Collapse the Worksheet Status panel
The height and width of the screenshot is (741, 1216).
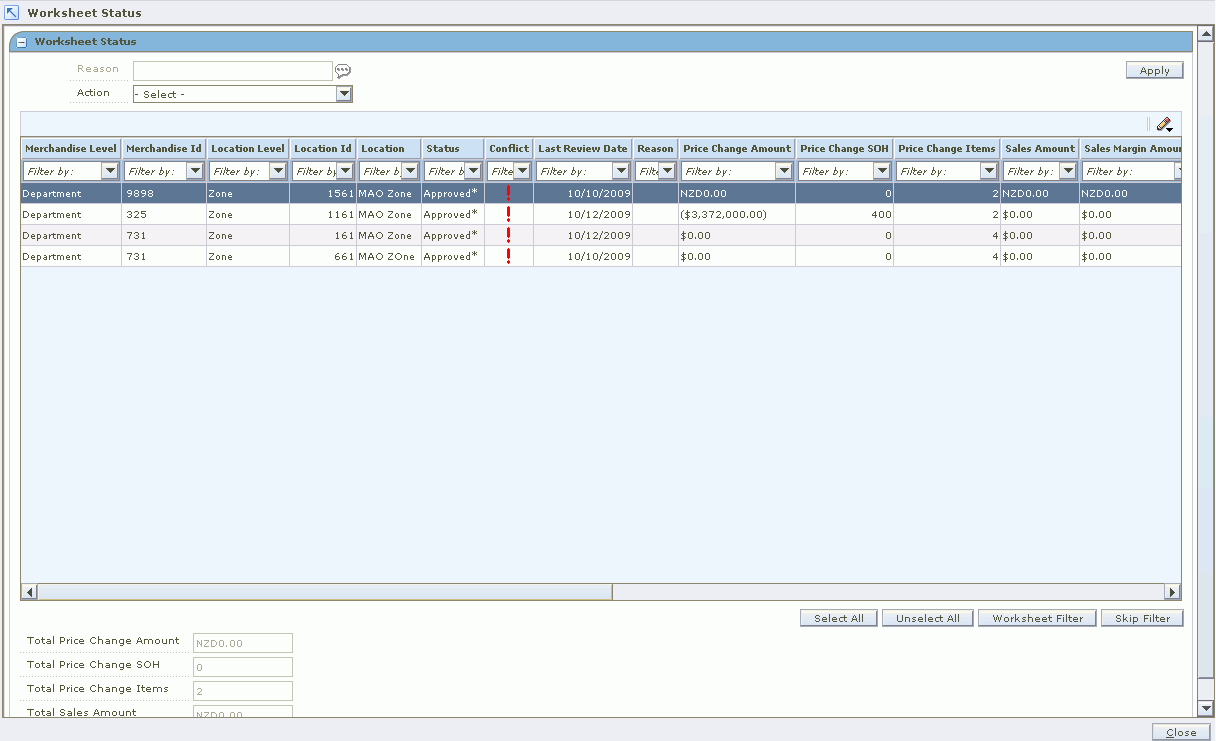pos(22,42)
